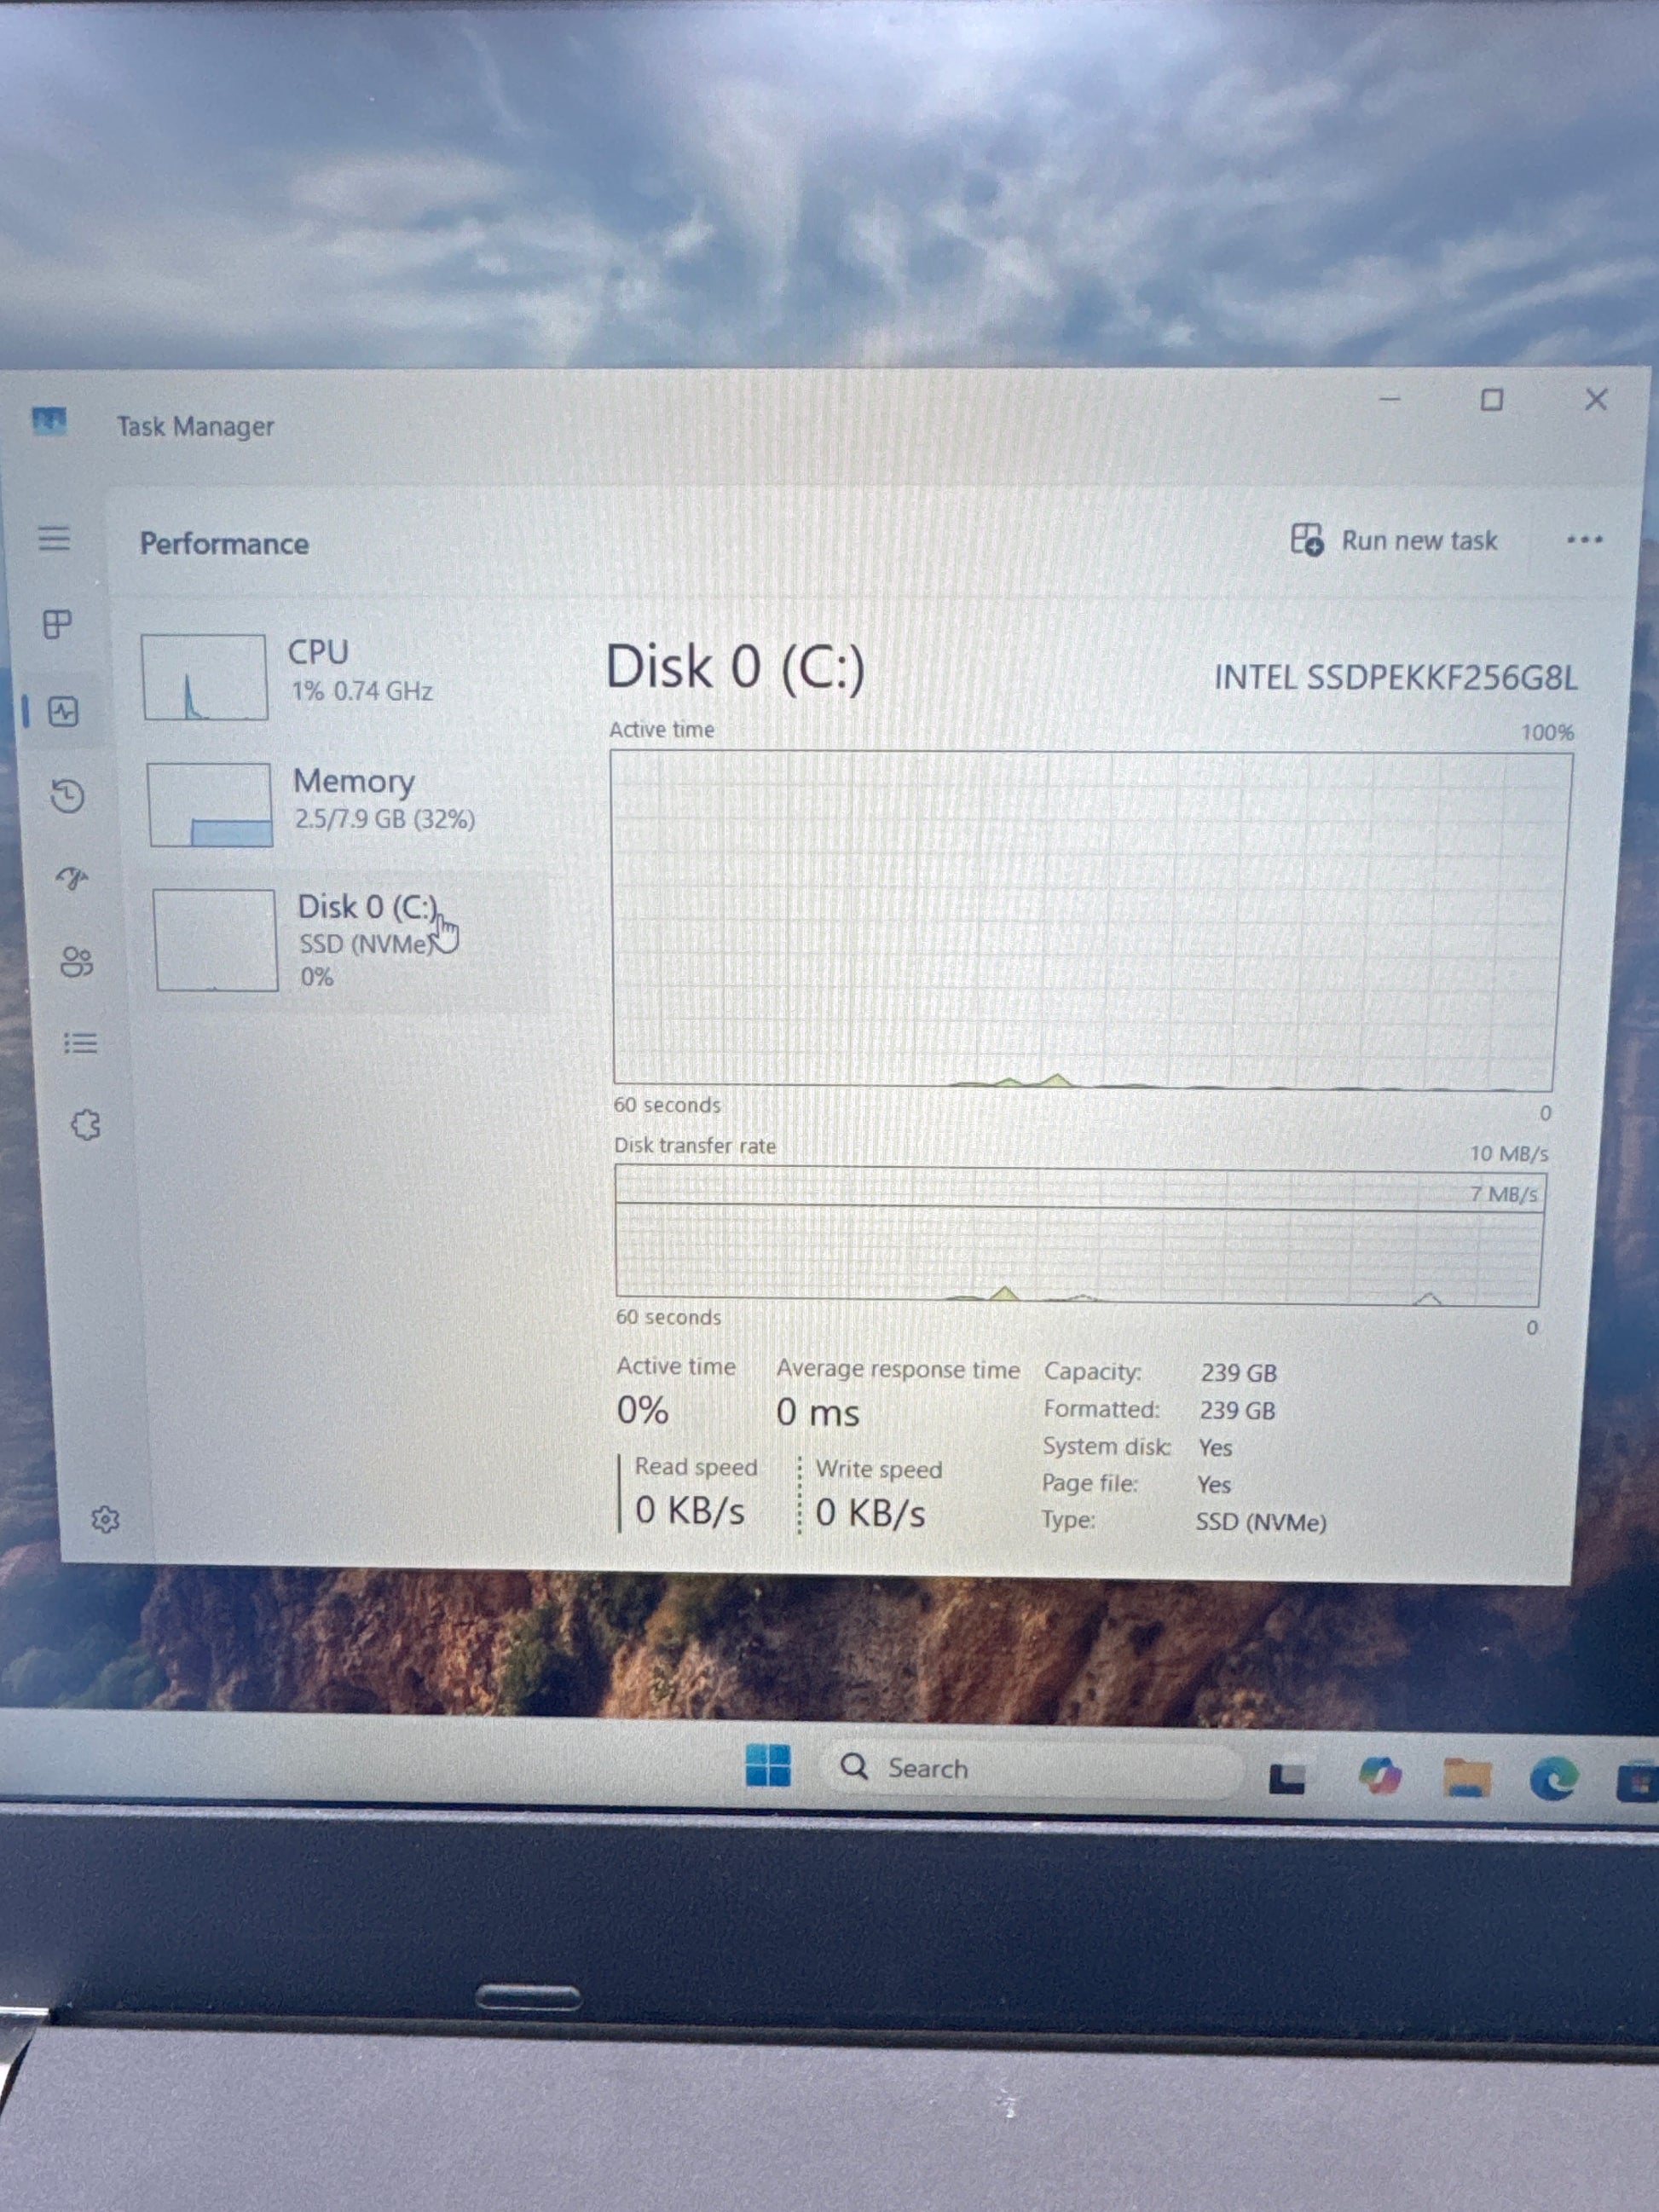Screen dimensions: 1659x2212
Task: Open the hamburger navigation menu
Action: [x=54, y=539]
